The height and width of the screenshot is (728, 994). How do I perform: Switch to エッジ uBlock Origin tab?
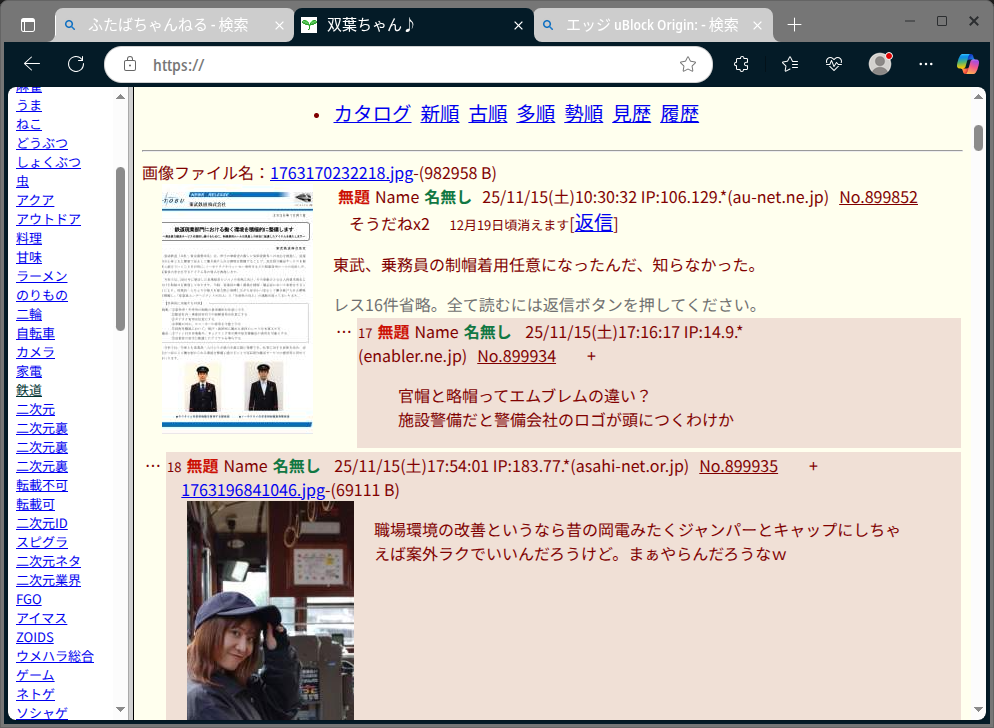652,24
